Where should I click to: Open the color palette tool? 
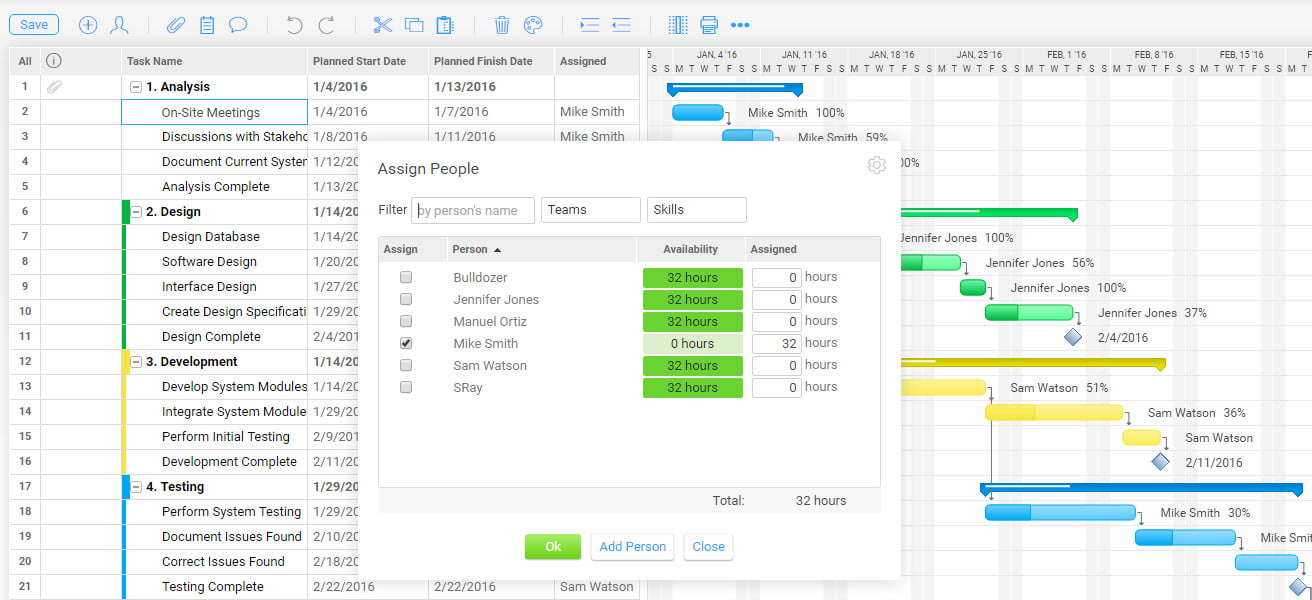tap(534, 25)
